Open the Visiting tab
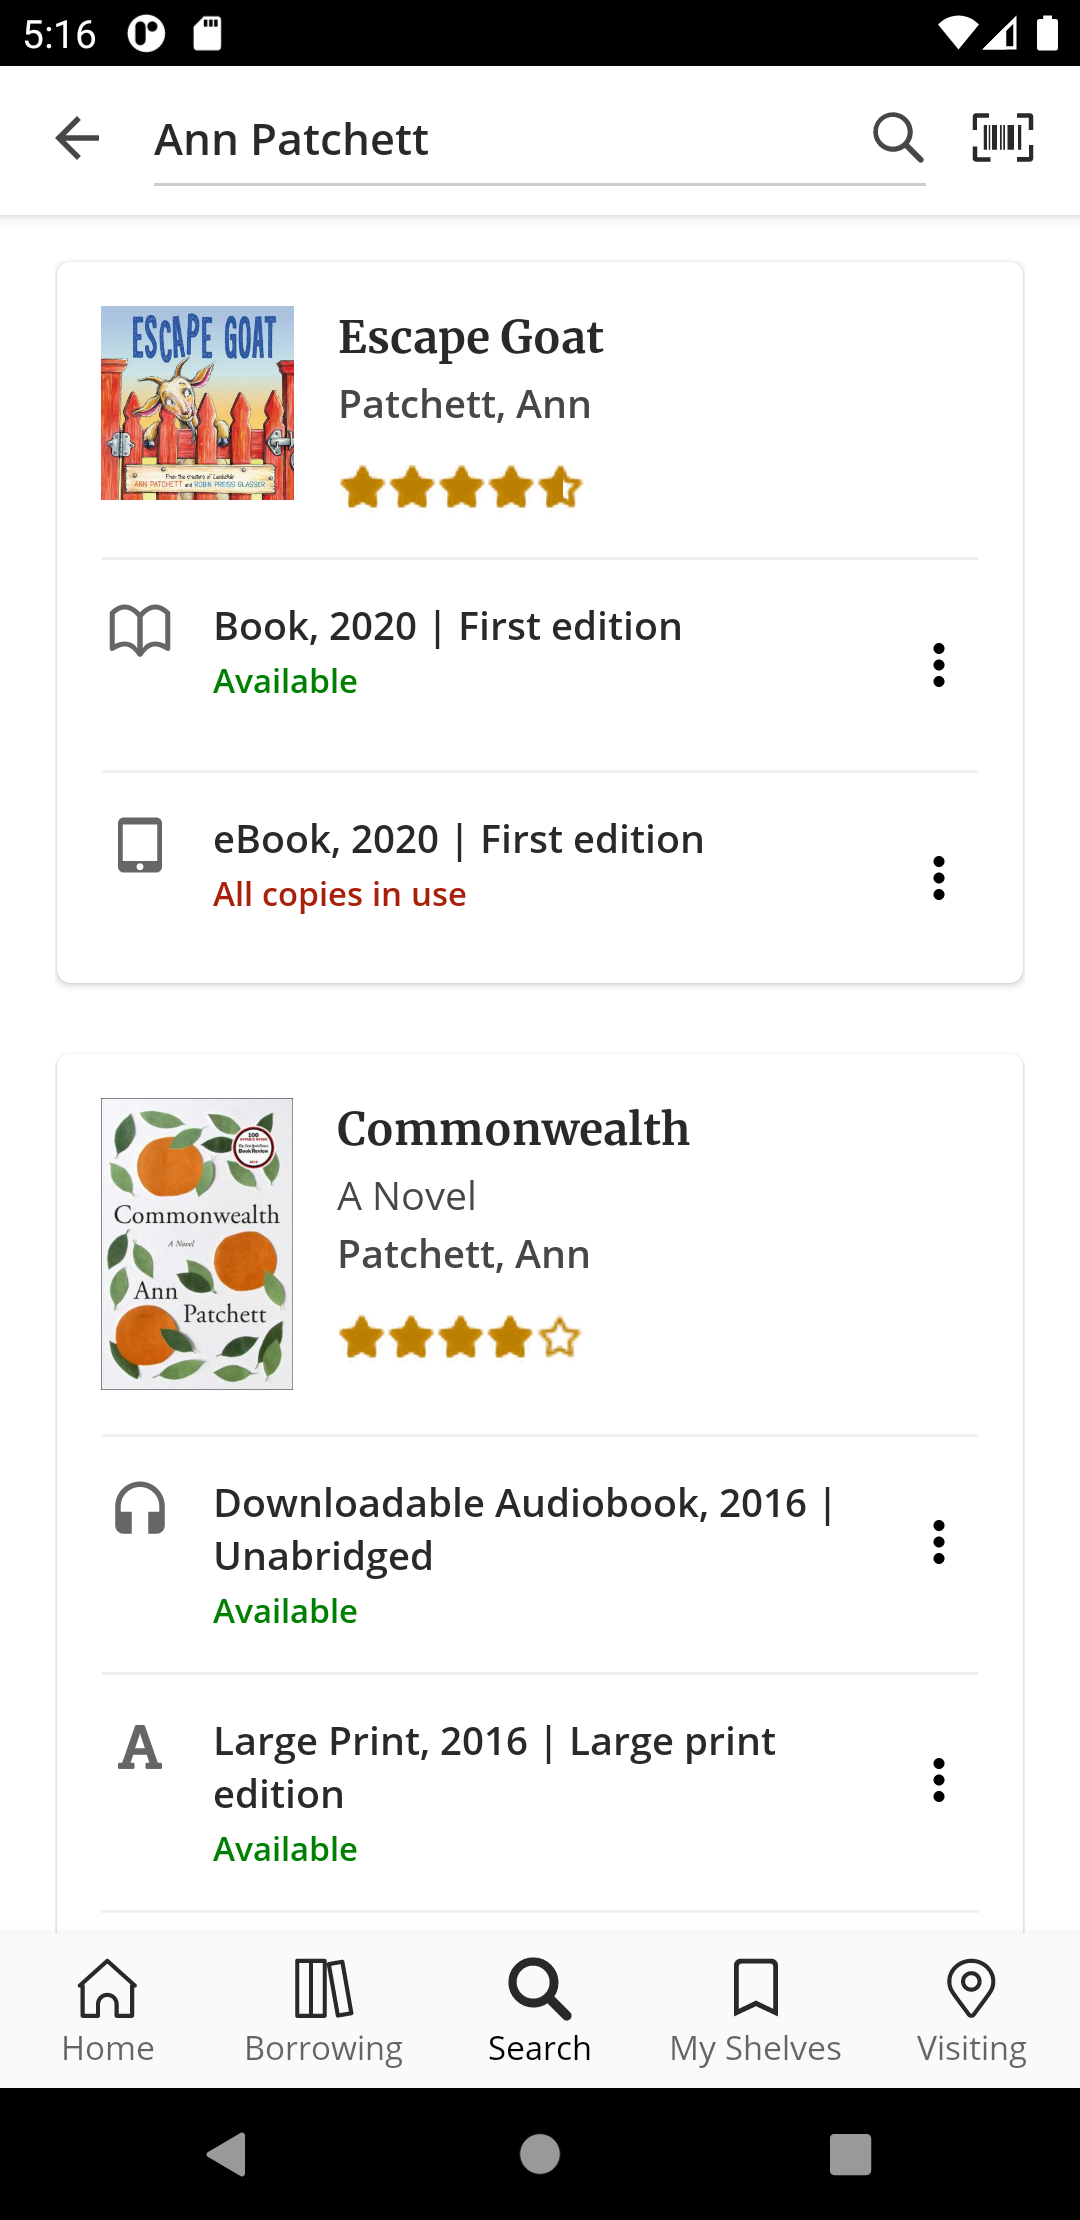1080x2220 pixels. [x=972, y=2010]
